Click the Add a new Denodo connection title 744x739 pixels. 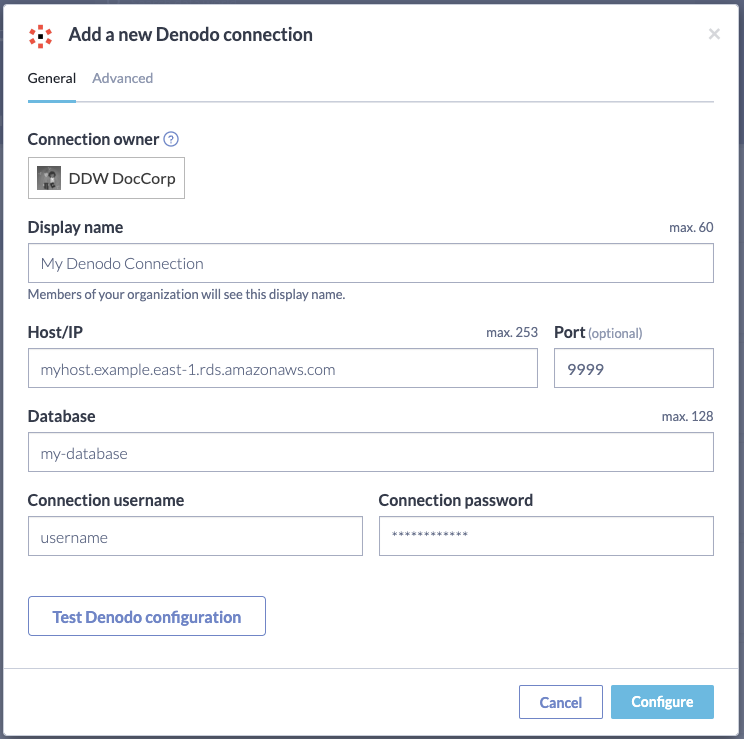click(x=190, y=35)
